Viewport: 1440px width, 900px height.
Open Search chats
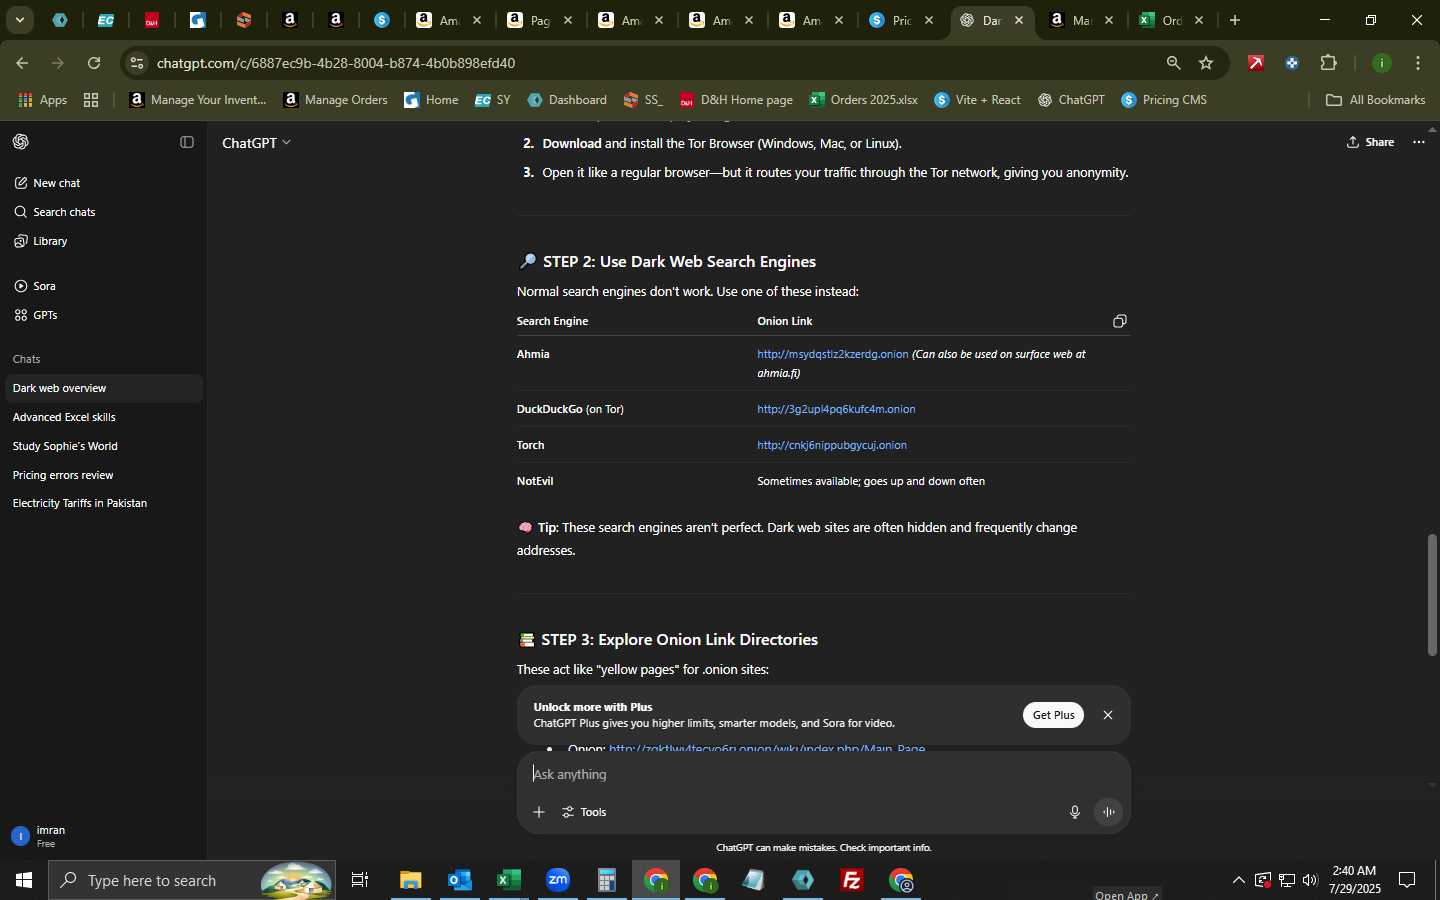coord(55,212)
